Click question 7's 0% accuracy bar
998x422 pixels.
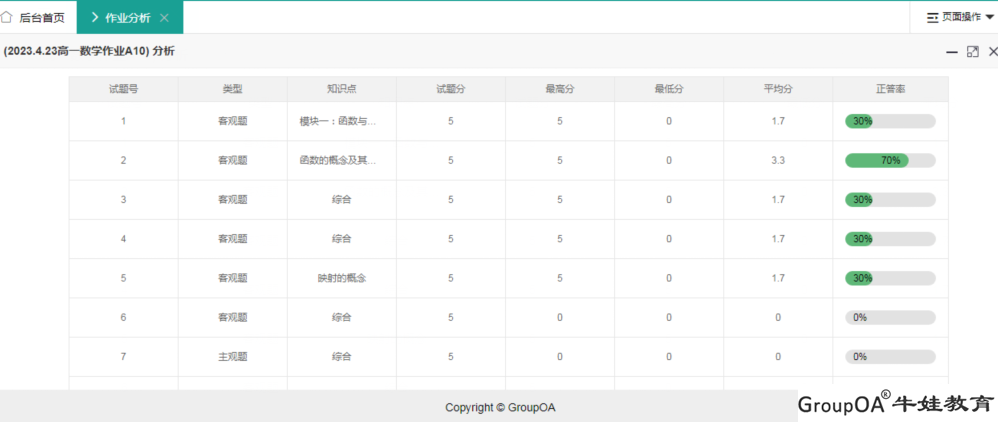point(890,356)
